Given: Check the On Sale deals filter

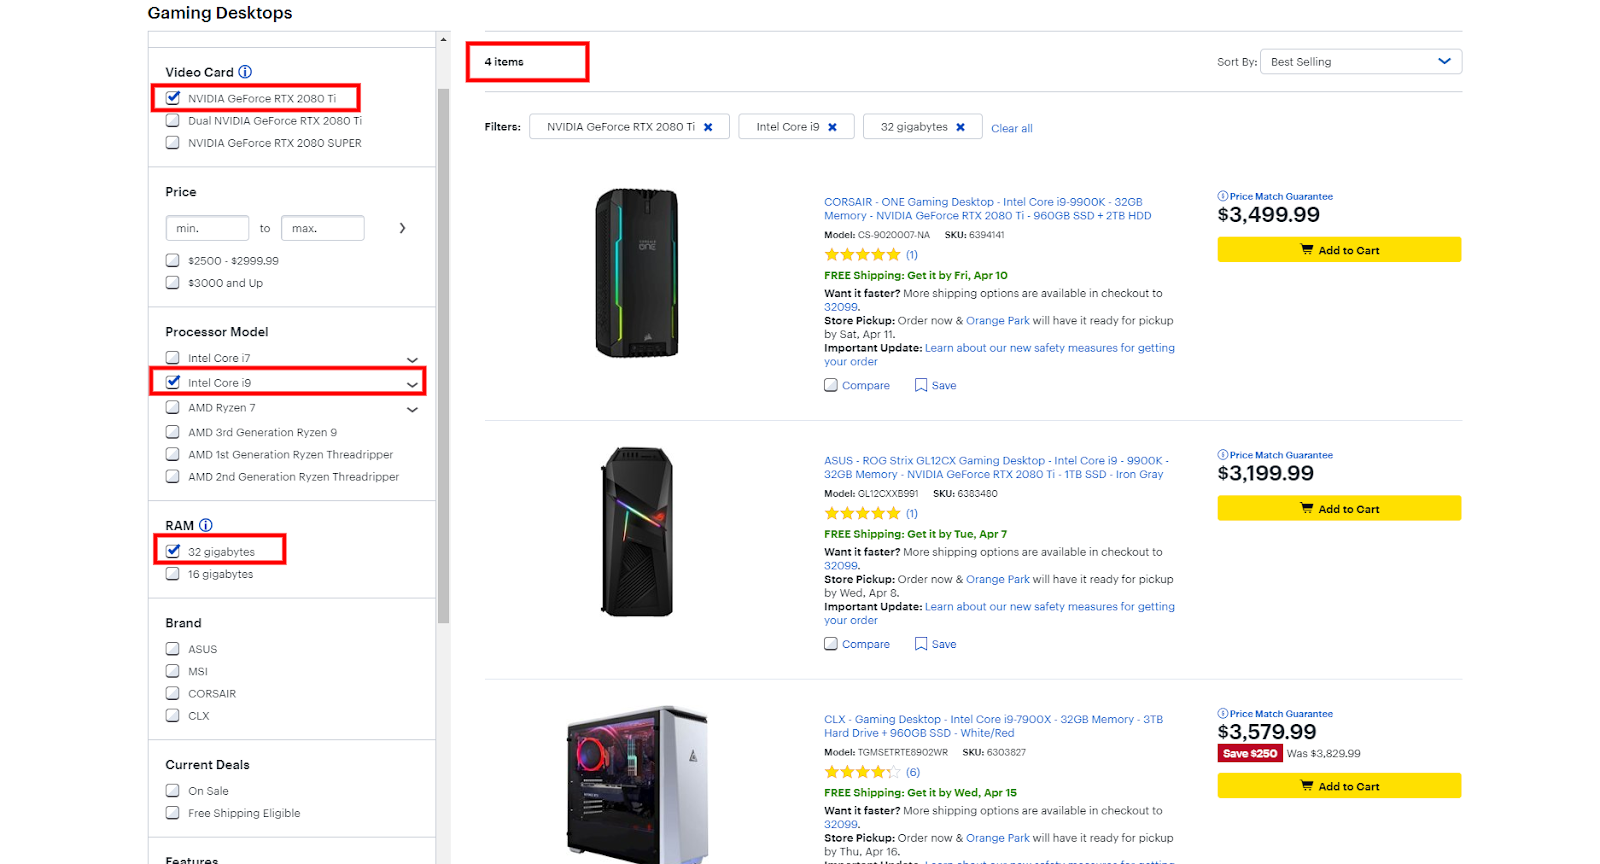Looking at the screenshot, I should tap(173, 791).
